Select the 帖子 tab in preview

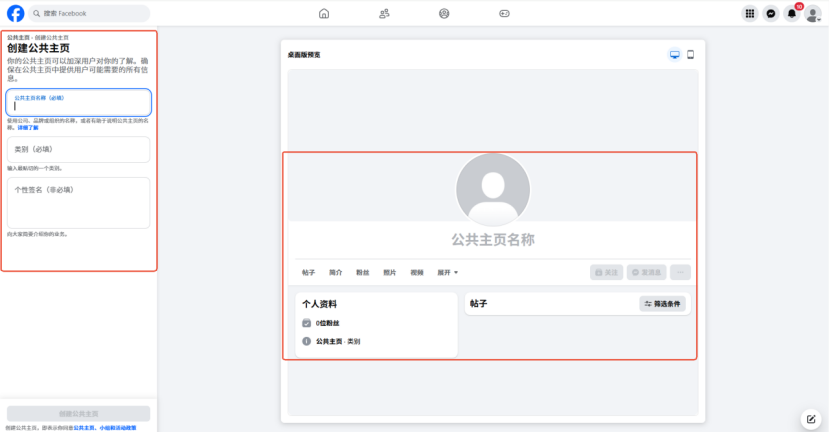point(309,272)
